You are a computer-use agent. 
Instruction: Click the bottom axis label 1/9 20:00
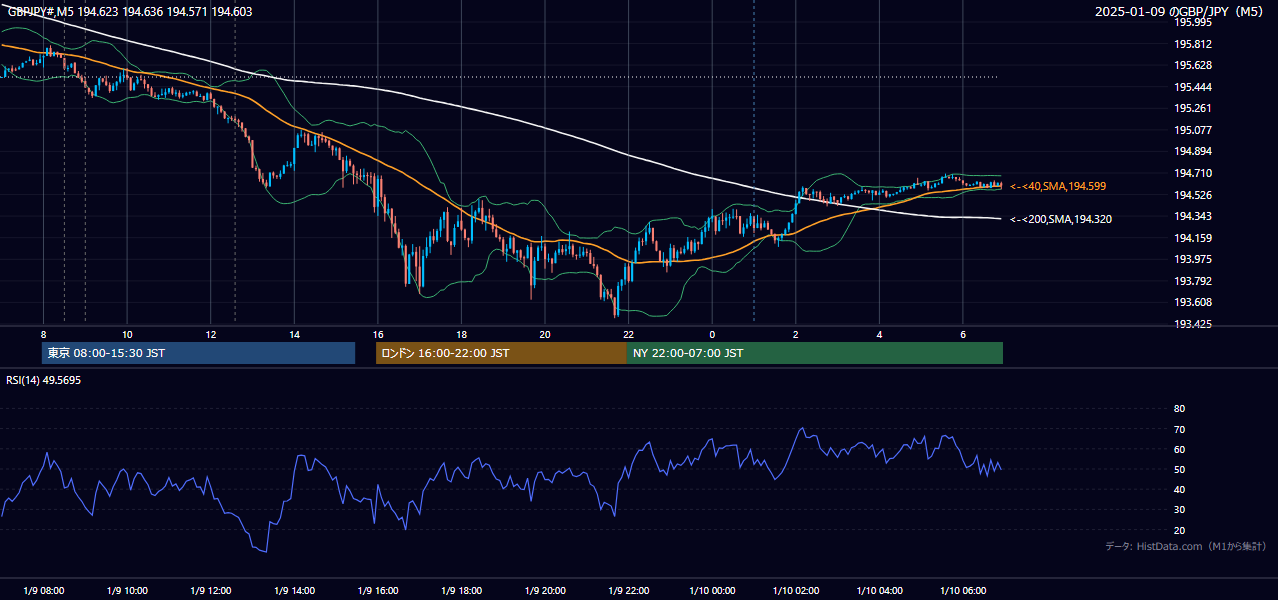[x=545, y=590]
